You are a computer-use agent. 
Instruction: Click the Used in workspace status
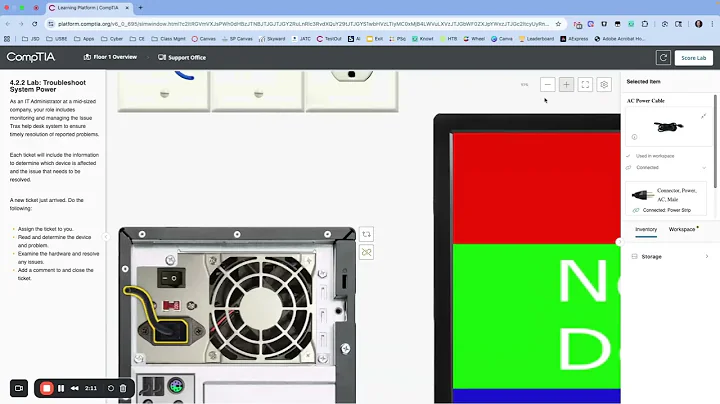pyautogui.click(x=655, y=156)
